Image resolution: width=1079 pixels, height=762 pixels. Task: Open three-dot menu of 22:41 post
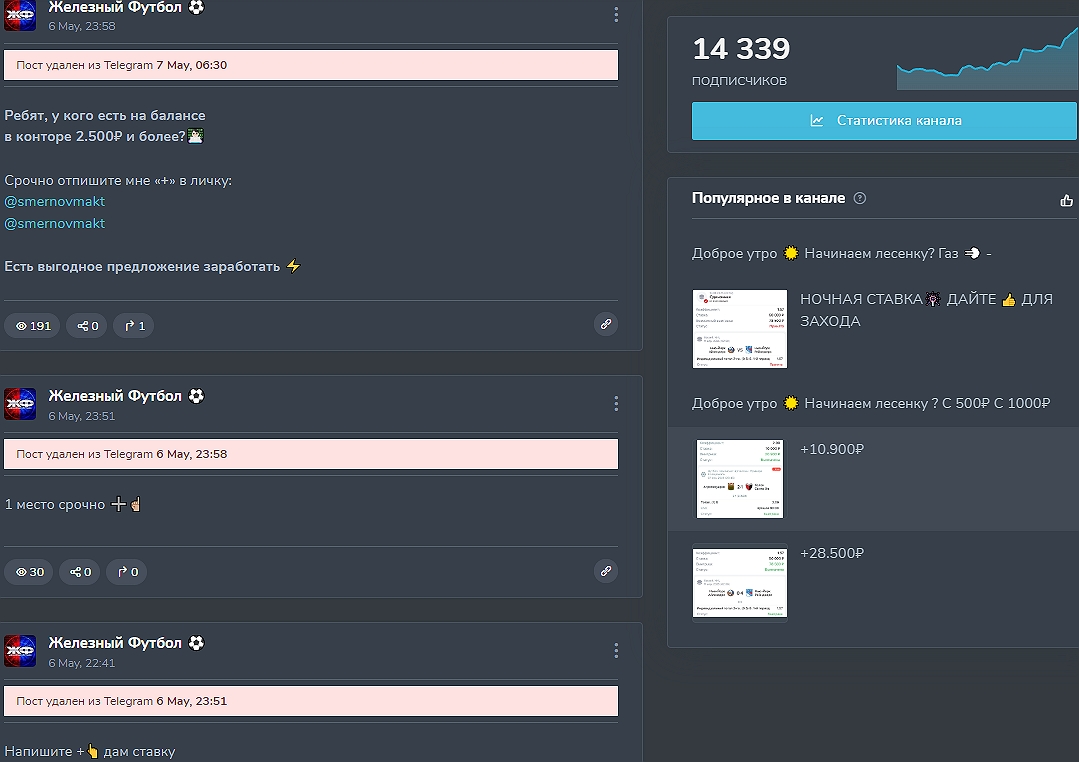[x=616, y=651]
